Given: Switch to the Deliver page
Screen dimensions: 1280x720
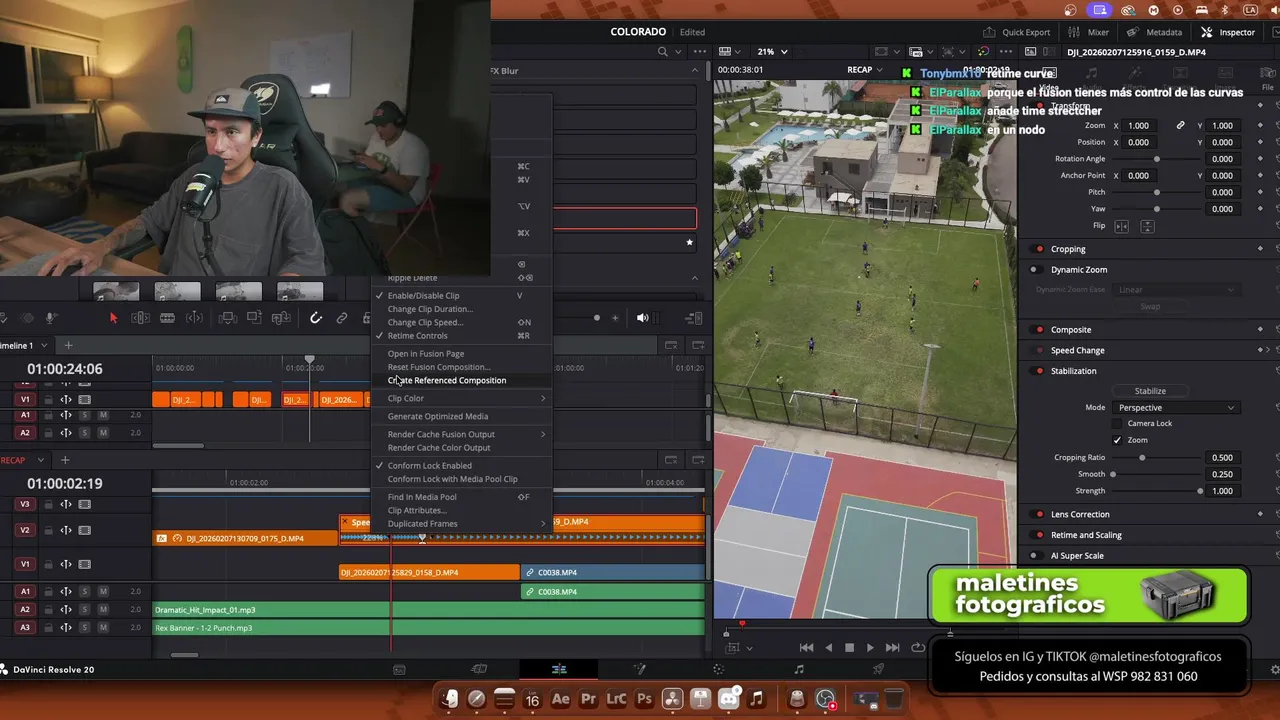Looking at the screenshot, I should tap(878, 669).
